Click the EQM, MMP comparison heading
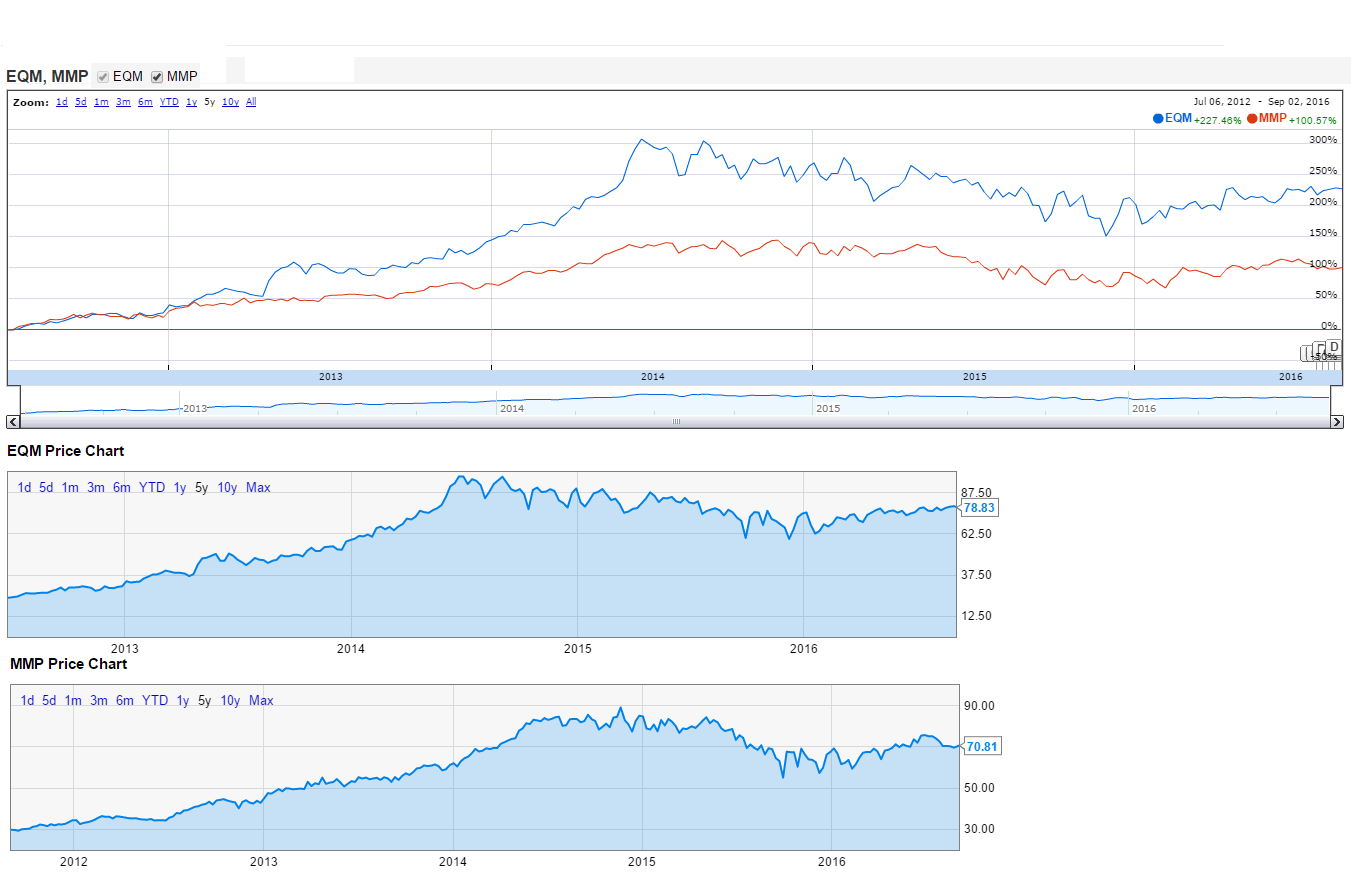Viewport: 1352px width, 875px height. (x=47, y=76)
